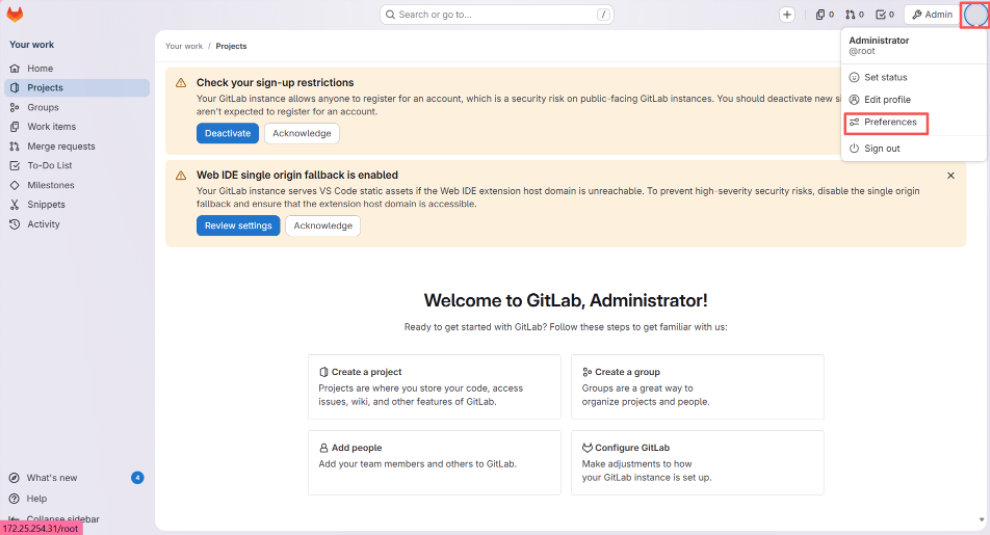Click the Home icon in sidebar
Screen dimensions: 990x535
point(15,68)
